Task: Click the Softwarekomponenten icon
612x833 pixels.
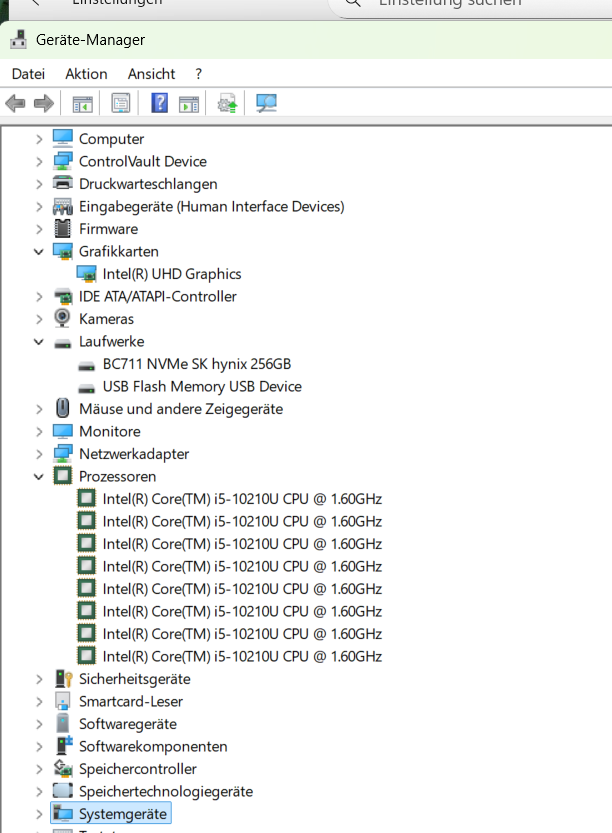Action: coord(64,745)
